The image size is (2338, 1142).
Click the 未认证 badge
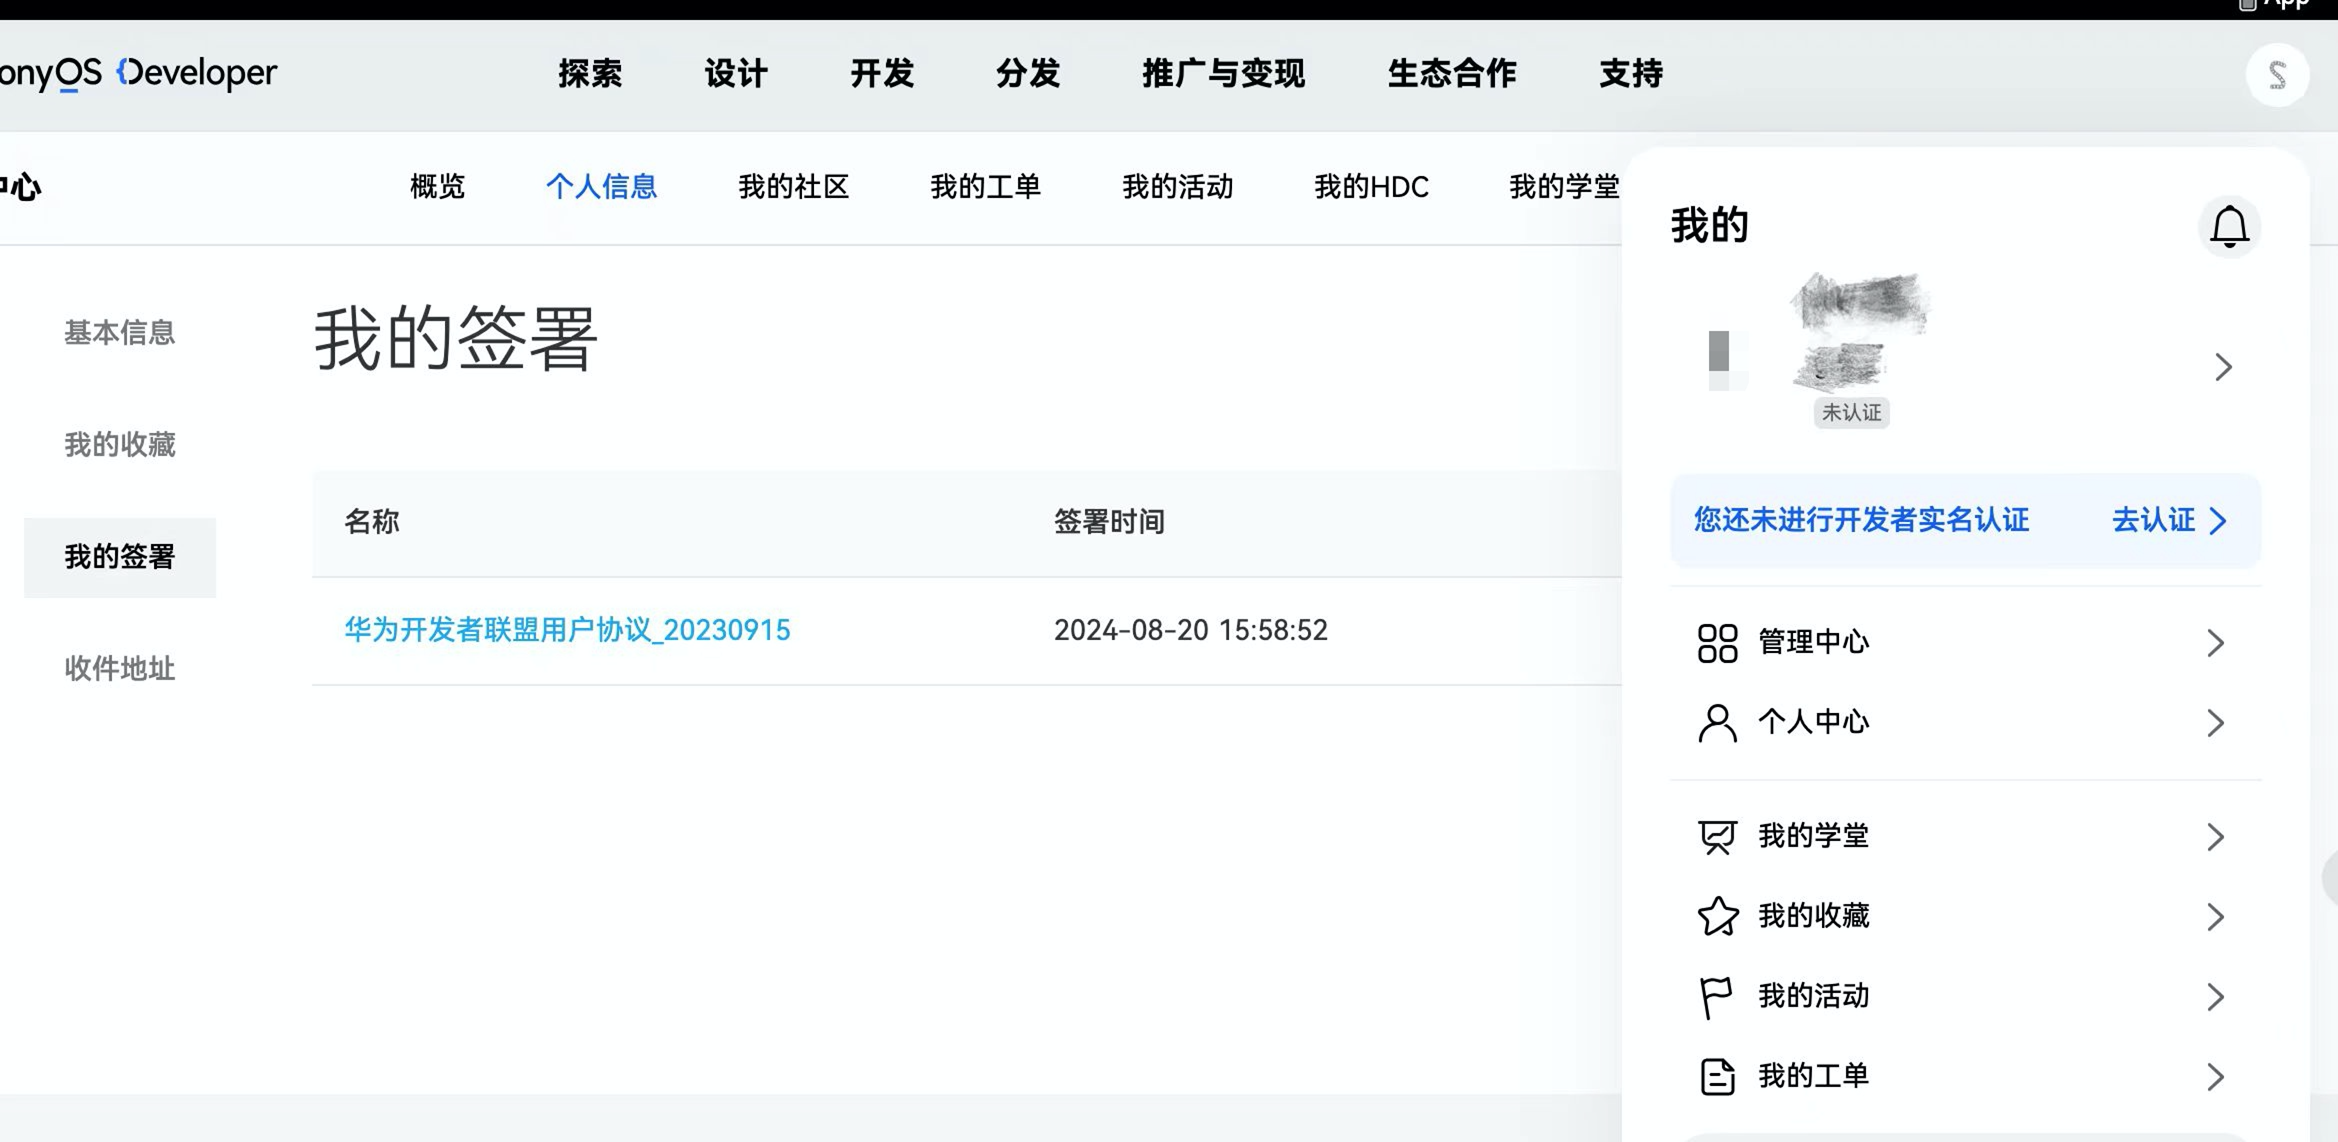point(1851,413)
